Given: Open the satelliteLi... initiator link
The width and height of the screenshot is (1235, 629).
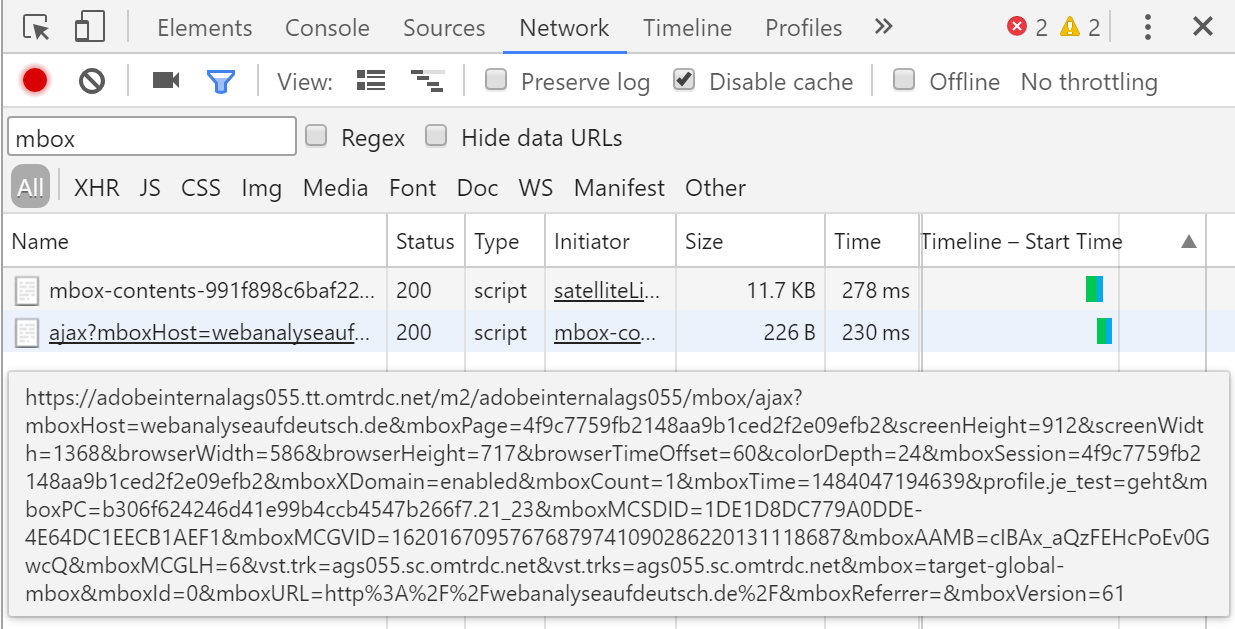Looking at the screenshot, I should 607,291.
